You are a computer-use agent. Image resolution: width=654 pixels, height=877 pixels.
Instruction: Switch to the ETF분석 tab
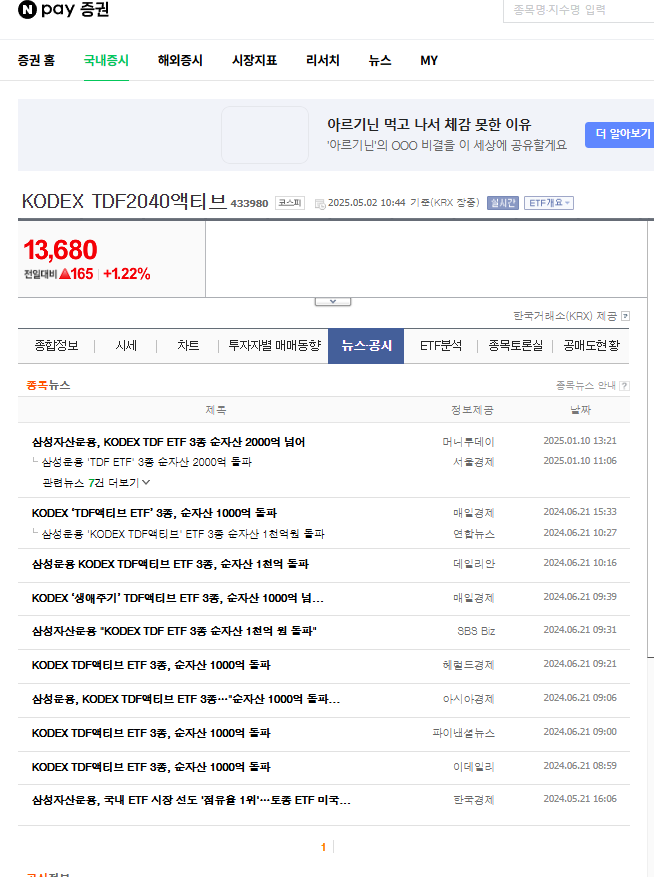(441, 346)
